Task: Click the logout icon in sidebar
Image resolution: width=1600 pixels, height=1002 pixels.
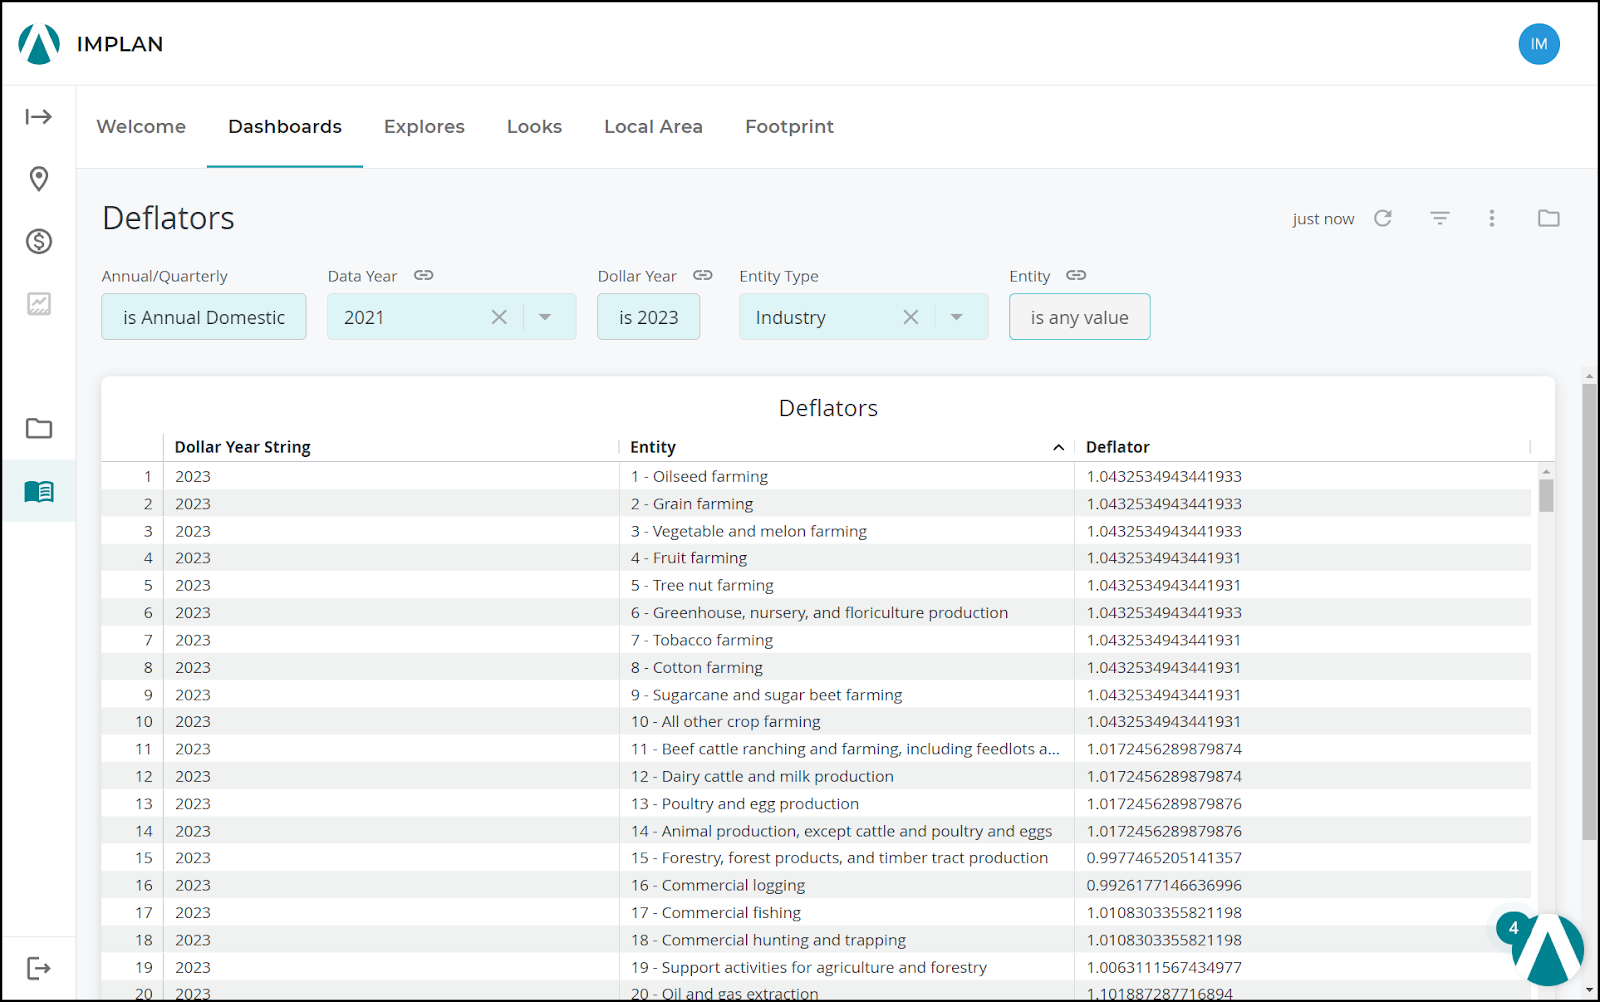Action: 39,968
